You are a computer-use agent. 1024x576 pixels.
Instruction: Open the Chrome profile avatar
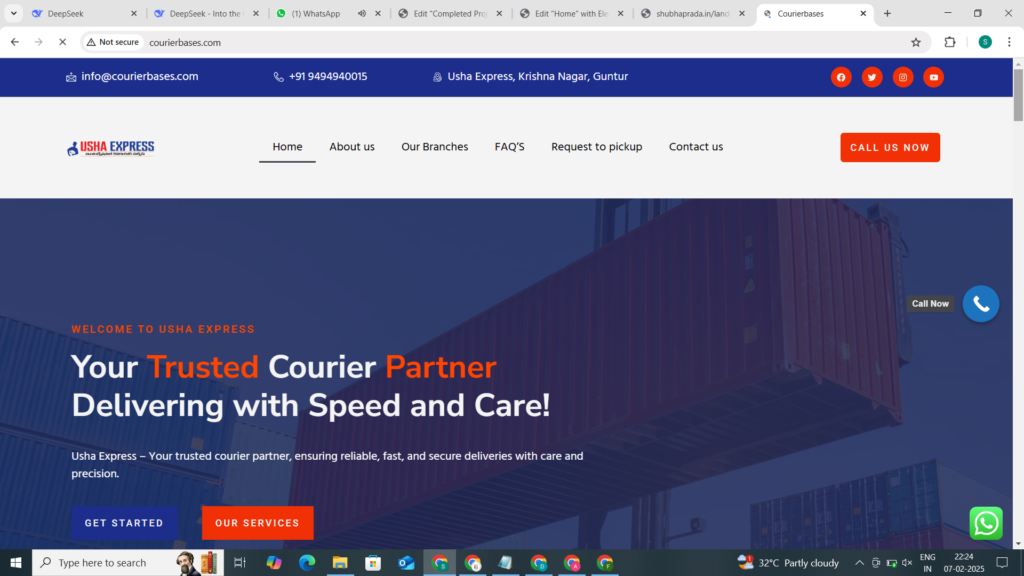[x=985, y=42]
